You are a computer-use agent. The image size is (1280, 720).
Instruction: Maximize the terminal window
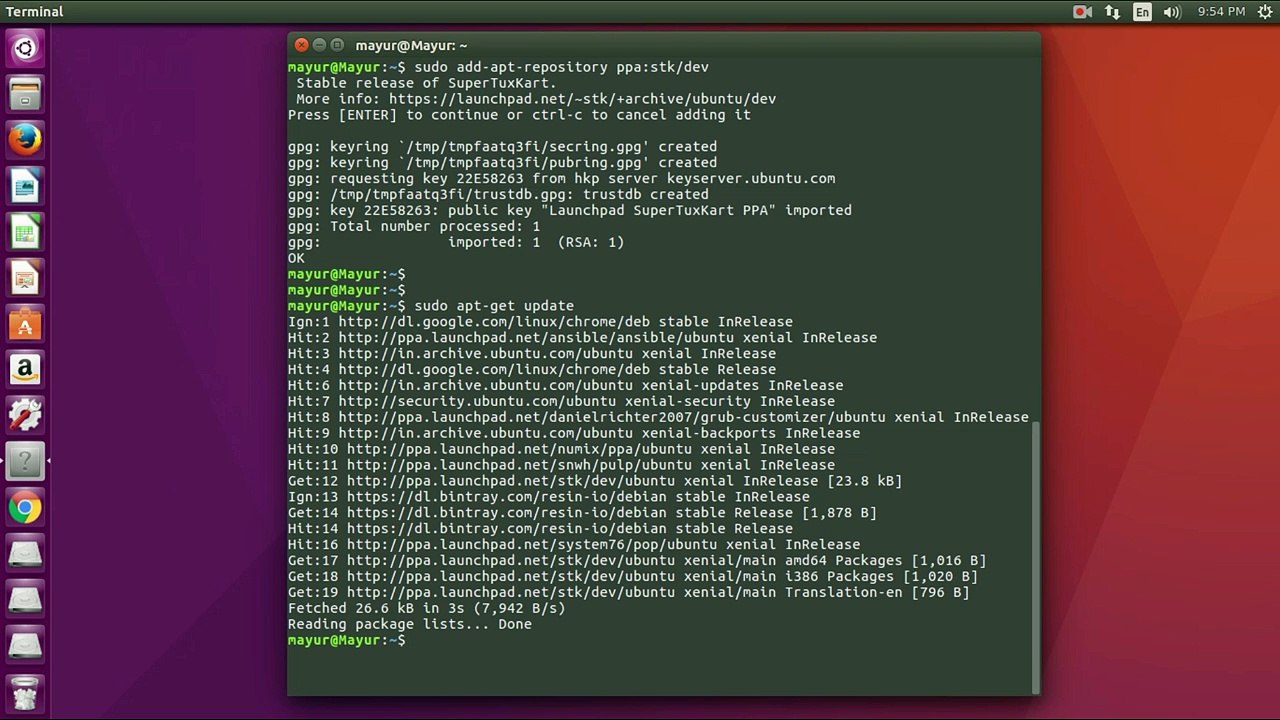pos(337,45)
